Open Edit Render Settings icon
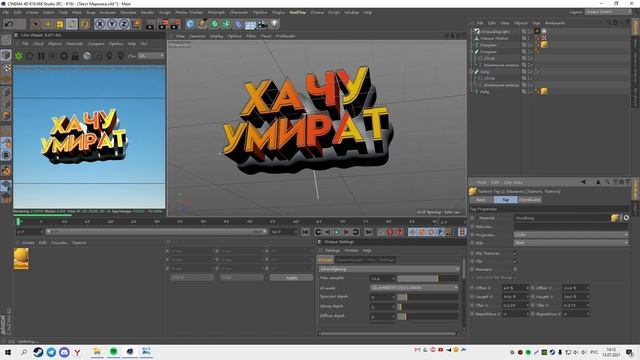Screen dimensions: 640x360 pos(176,25)
